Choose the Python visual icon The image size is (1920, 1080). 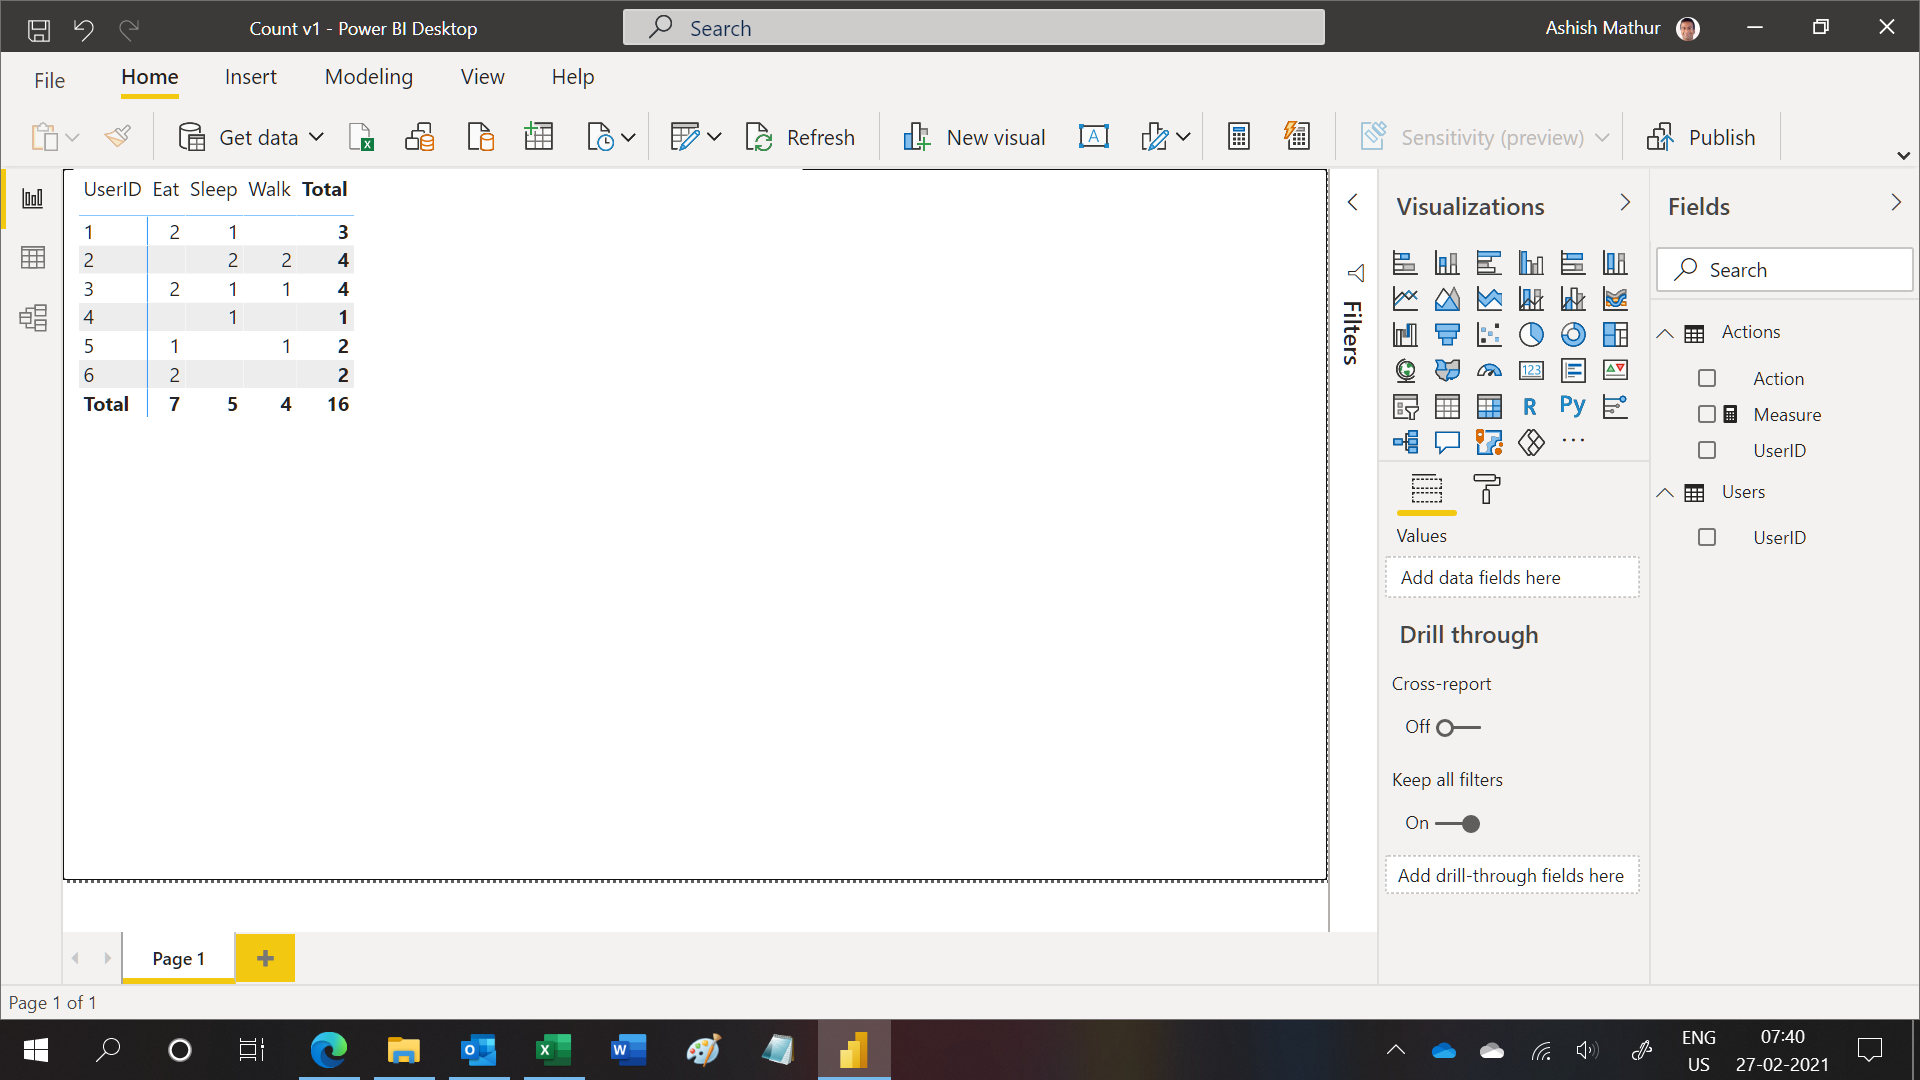tap(1573, 406)
